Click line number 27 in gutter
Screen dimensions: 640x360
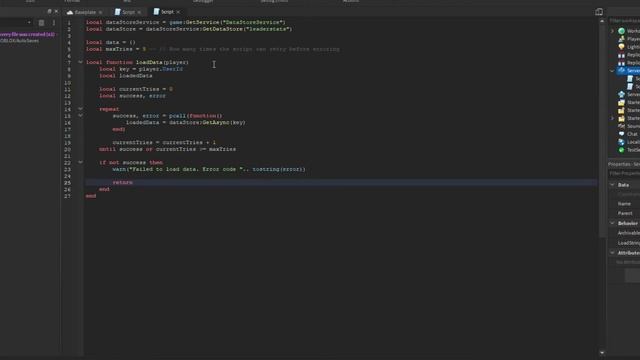click(x=68, y=196)
